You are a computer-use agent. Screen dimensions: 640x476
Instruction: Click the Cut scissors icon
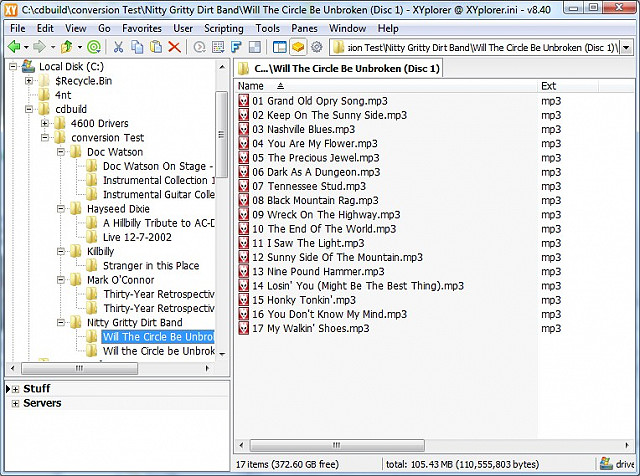(x=118, y=47)
